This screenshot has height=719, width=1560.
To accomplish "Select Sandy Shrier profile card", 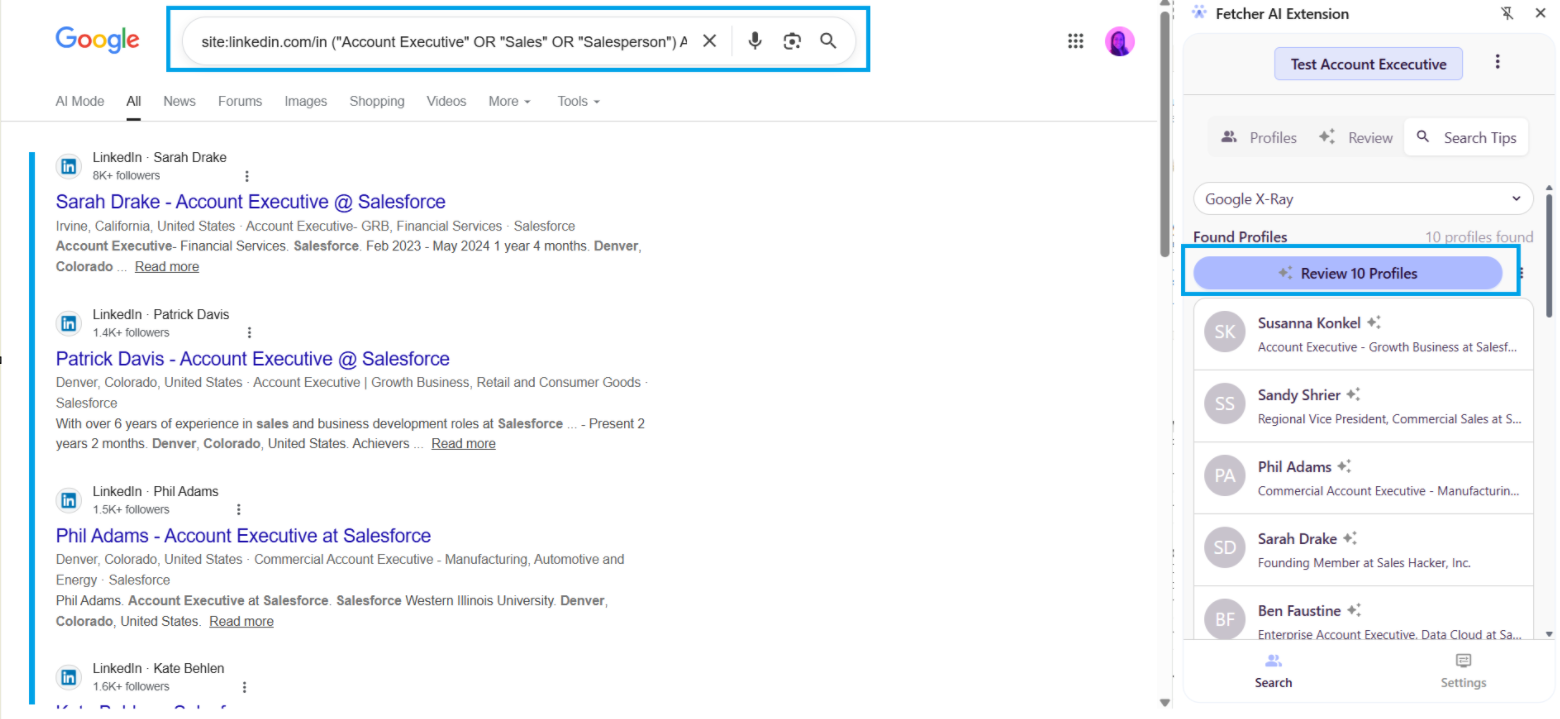I will click(1363, 406).
